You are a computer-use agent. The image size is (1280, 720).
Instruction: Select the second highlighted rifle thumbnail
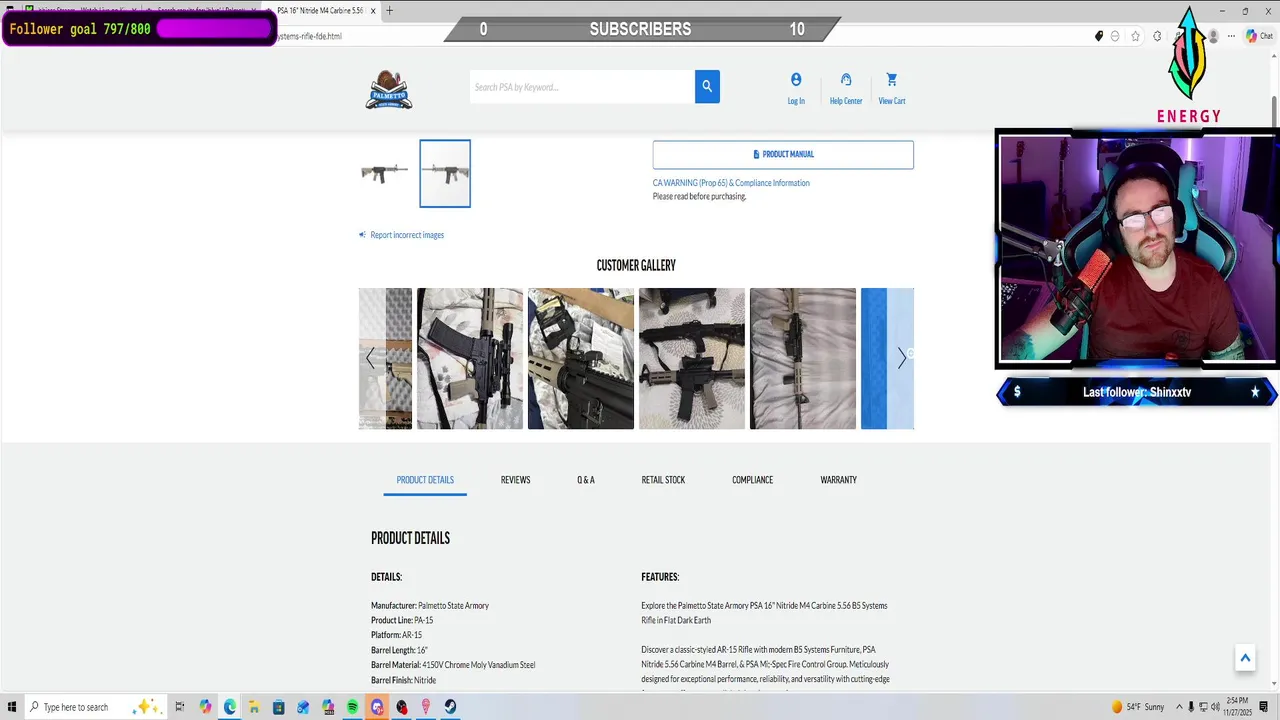point(445,174)
